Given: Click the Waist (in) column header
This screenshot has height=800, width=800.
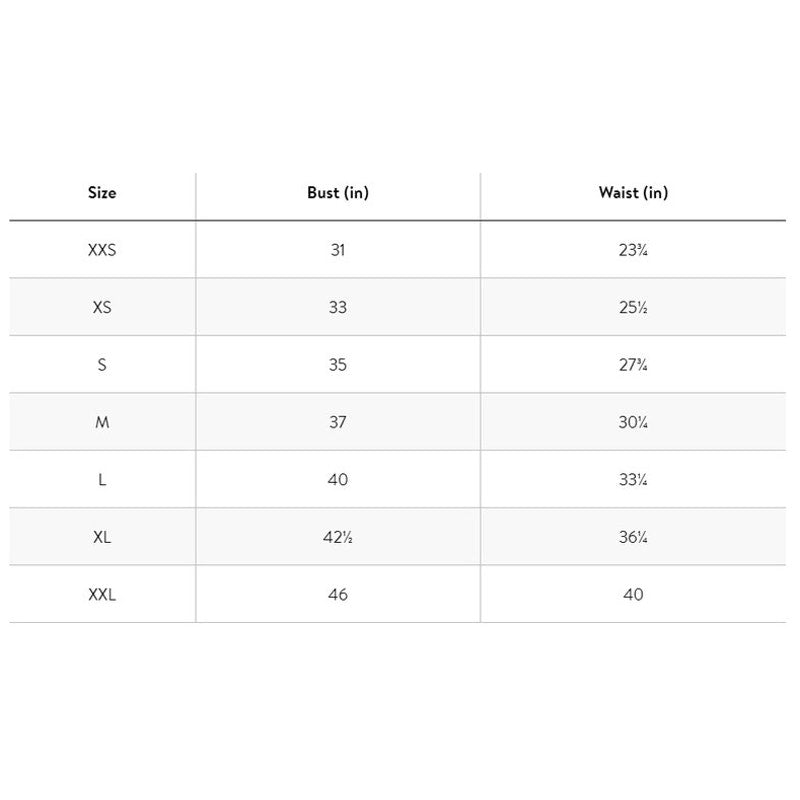Looking at the screenshot, I should 633,192.
